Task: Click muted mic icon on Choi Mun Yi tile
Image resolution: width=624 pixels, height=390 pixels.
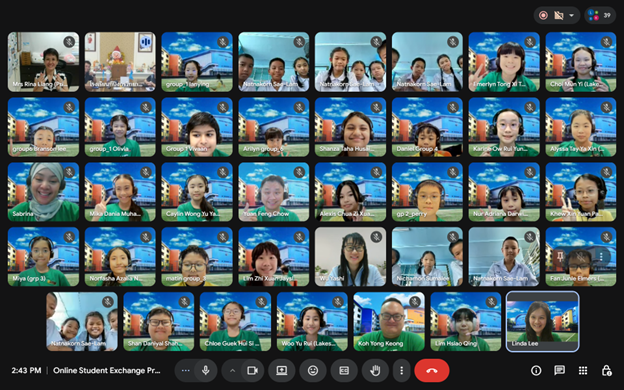Action: [606, 42]
